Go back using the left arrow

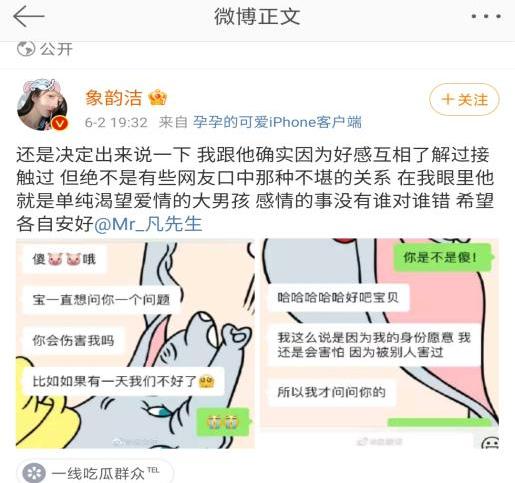coord(28,16)
